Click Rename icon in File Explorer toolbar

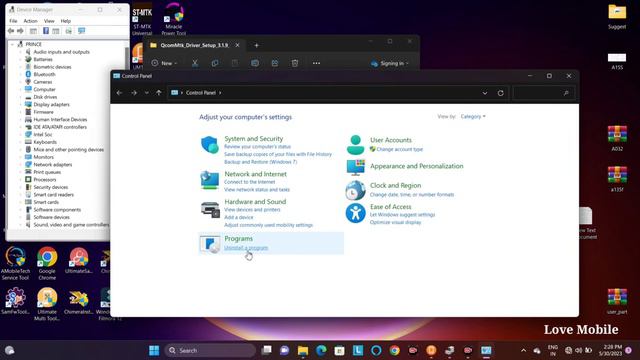[x=255, y=63]
